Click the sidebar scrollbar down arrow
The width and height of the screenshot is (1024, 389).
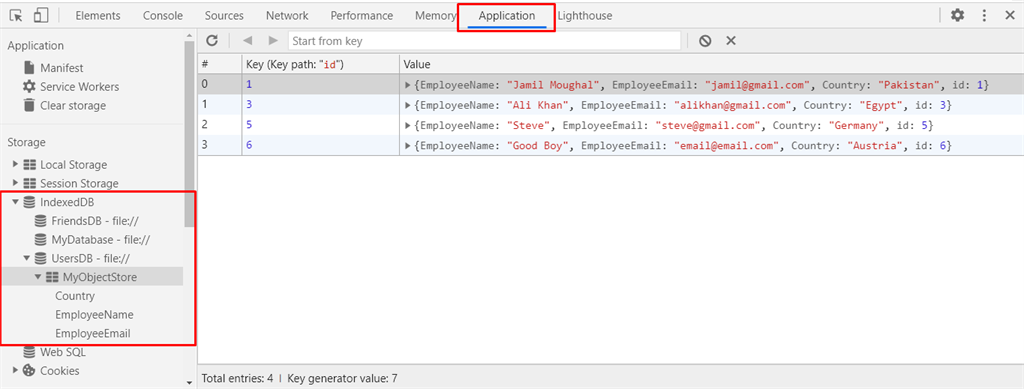coord(189,382)
